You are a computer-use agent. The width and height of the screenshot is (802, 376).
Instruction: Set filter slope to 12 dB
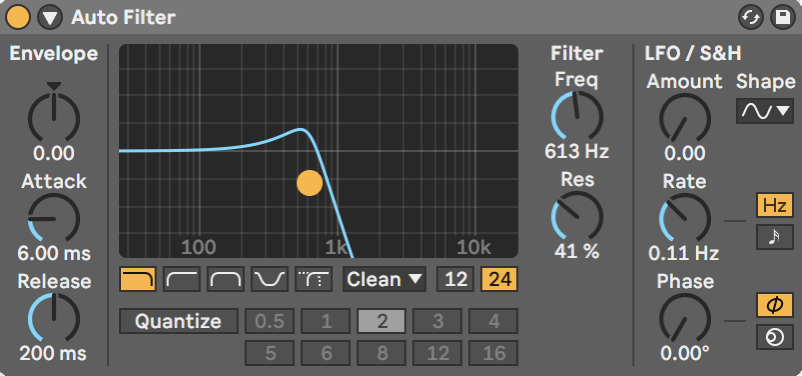[x=455, y=279]
